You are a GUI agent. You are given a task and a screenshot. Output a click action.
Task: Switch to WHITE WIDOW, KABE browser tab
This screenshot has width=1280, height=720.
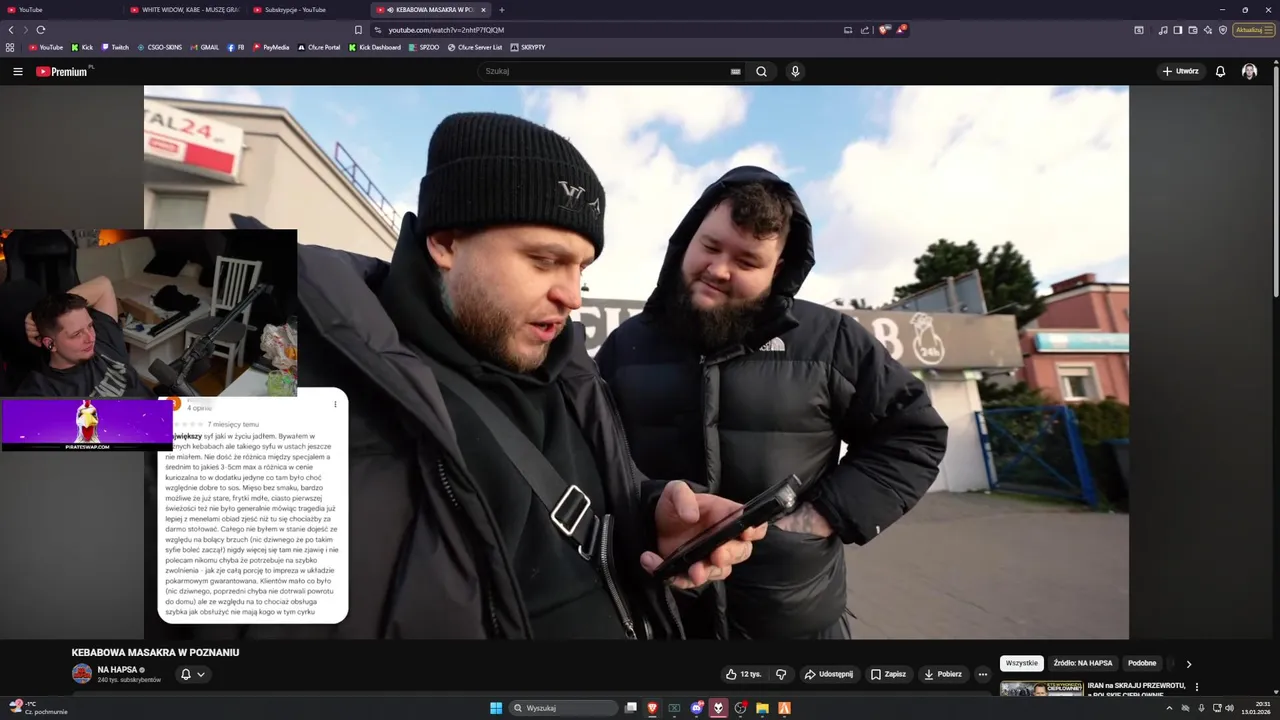[x=184, y=10]
